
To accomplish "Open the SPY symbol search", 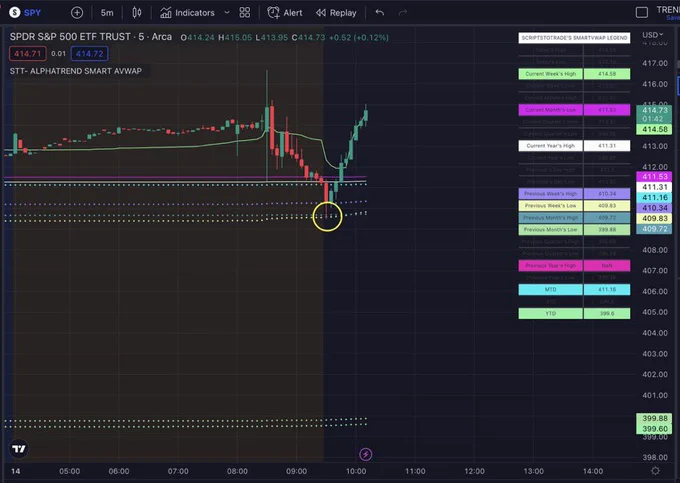I will tap(26, 13).
